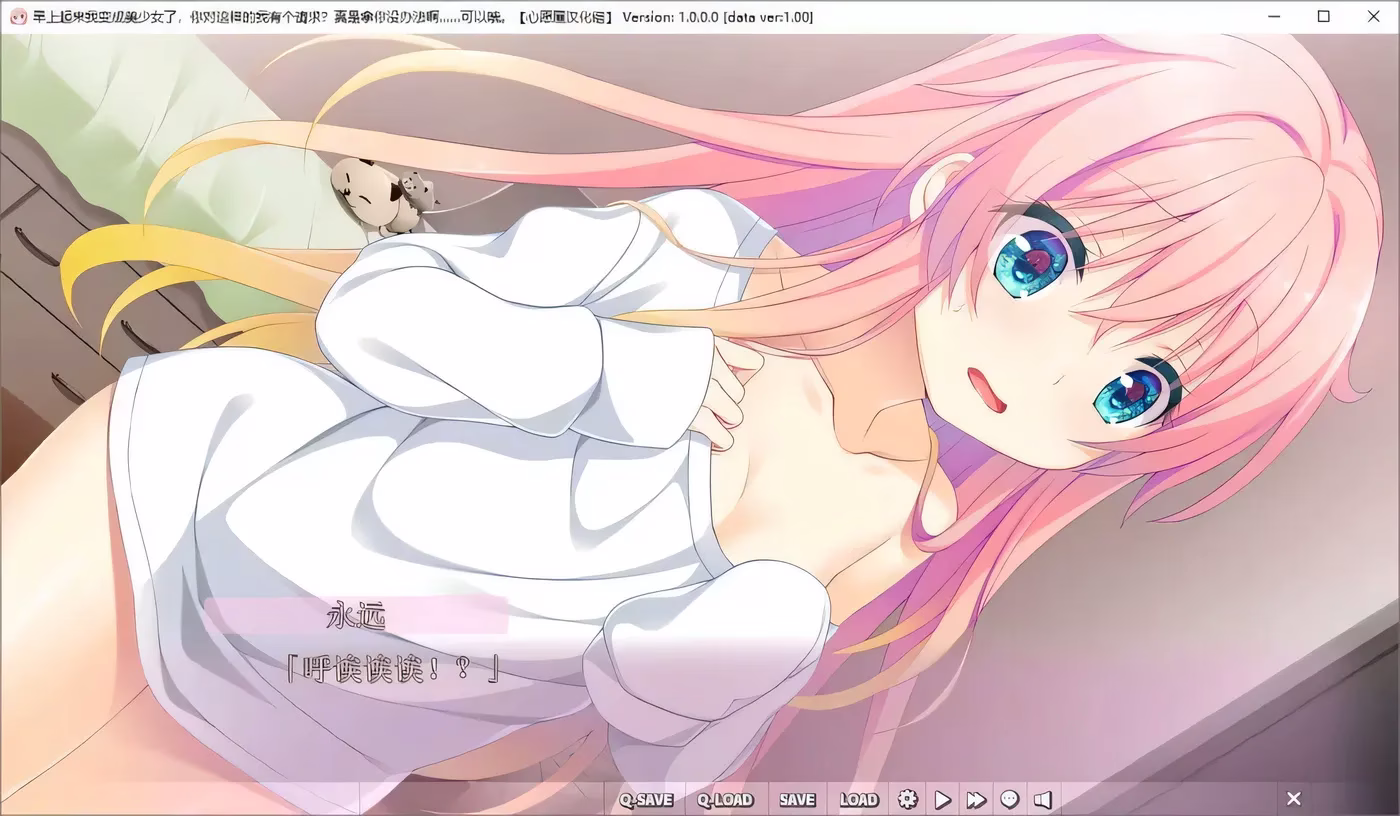
Task: Open the SAVE menu
Action: (797, 799)
